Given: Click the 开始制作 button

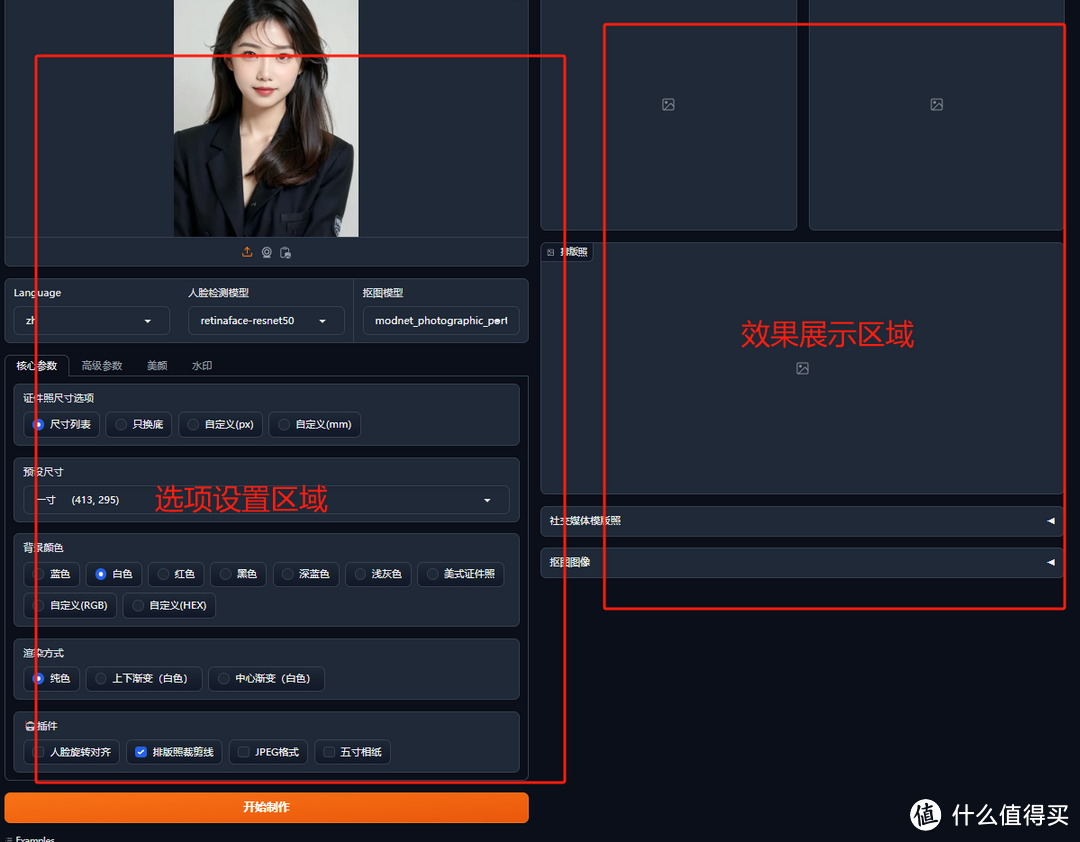Looking at the screenshot, I should (x=266, y=807).
